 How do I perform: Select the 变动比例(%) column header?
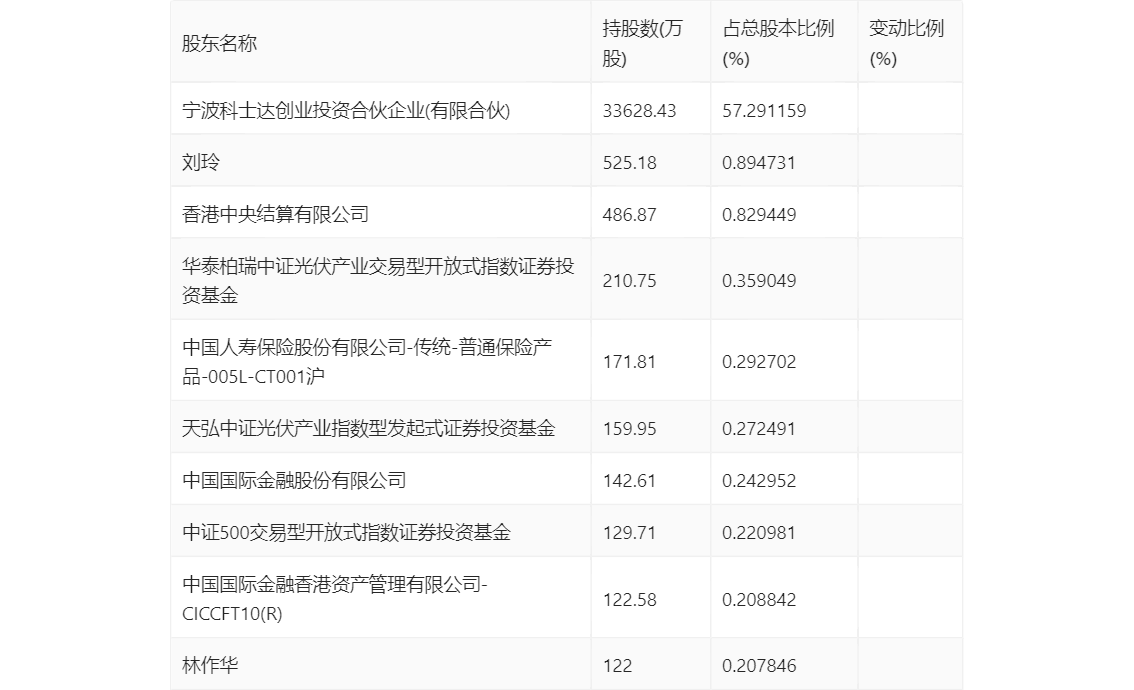(906, 43)
